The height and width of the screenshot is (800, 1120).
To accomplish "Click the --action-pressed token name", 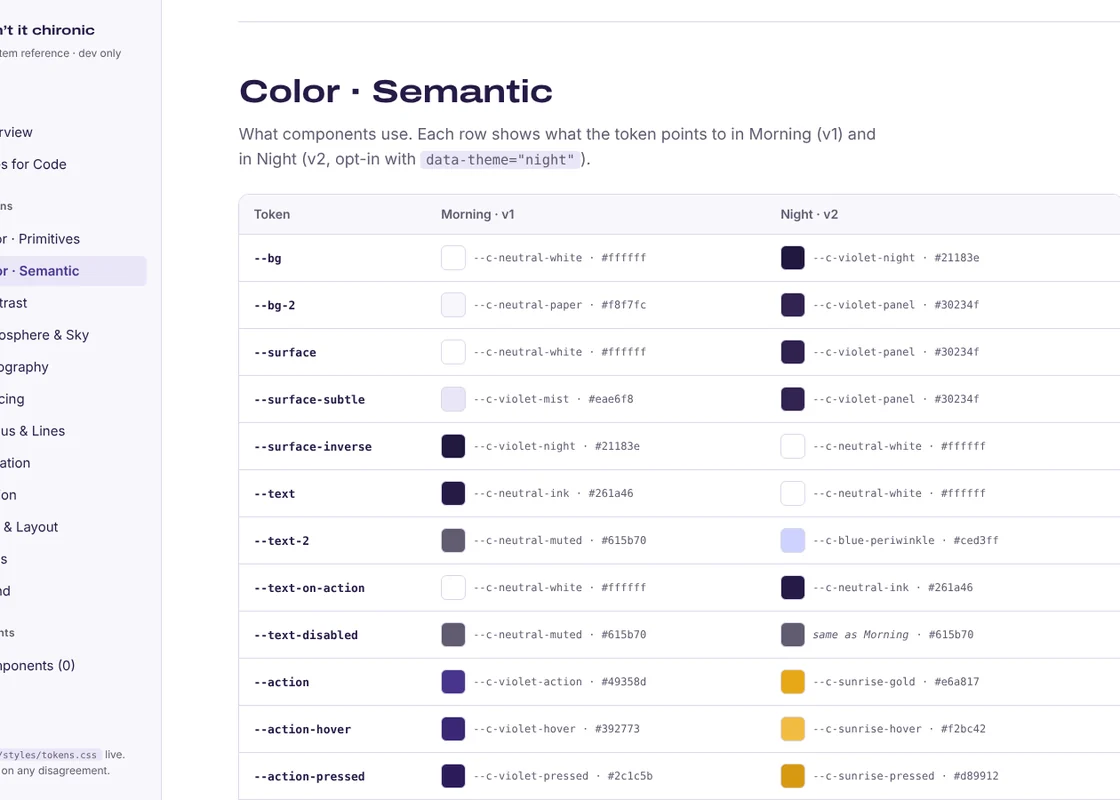I will pos(309,777).
